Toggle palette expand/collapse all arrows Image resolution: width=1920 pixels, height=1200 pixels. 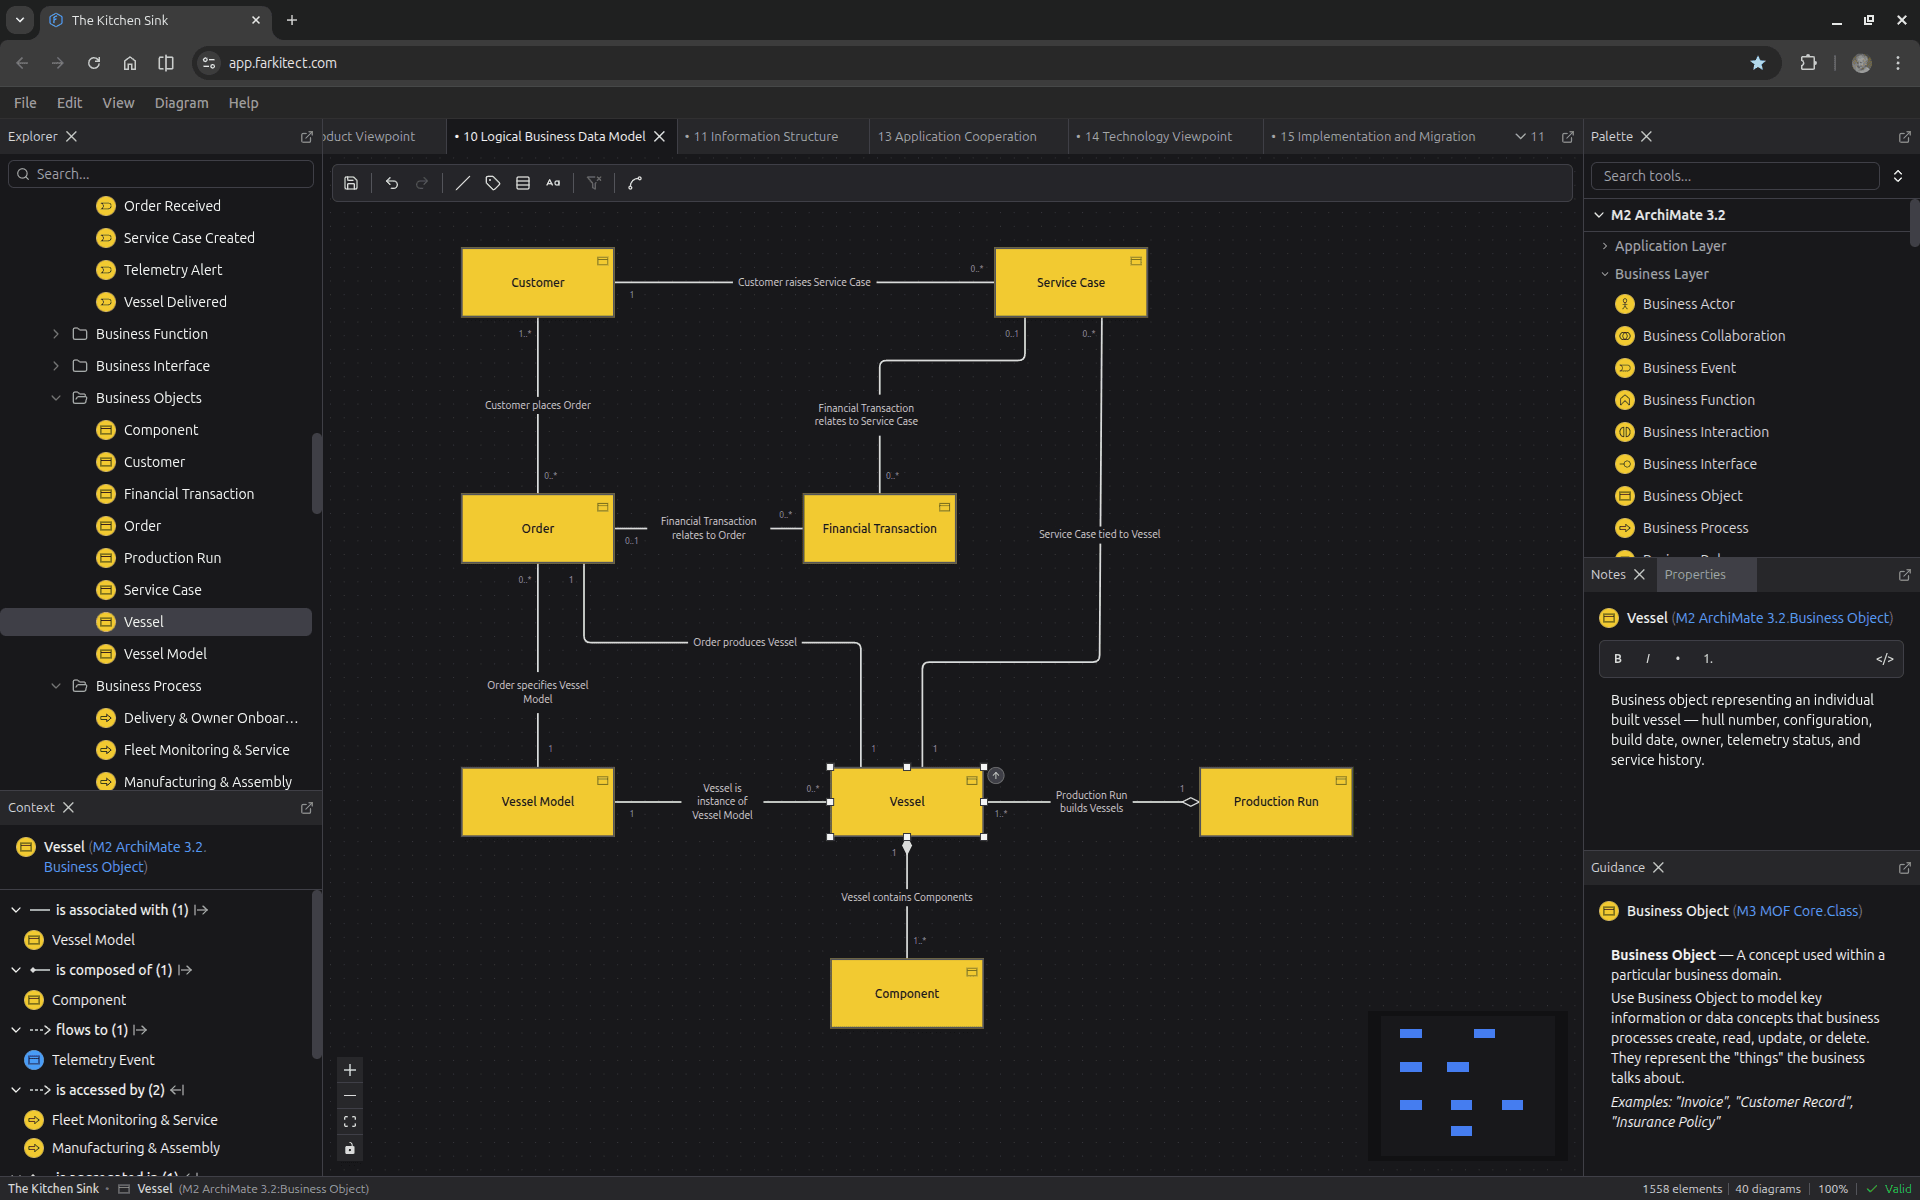[1898, 176]
